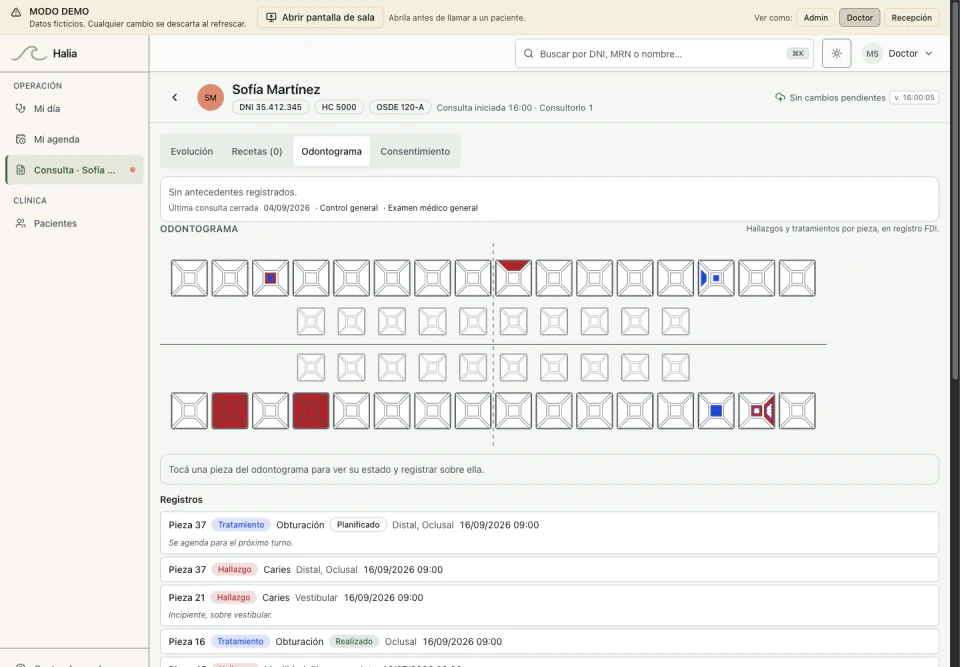Viewport: 960px width, 667px height.
Task: Click the MS user avatar
Action: [872, 54]
